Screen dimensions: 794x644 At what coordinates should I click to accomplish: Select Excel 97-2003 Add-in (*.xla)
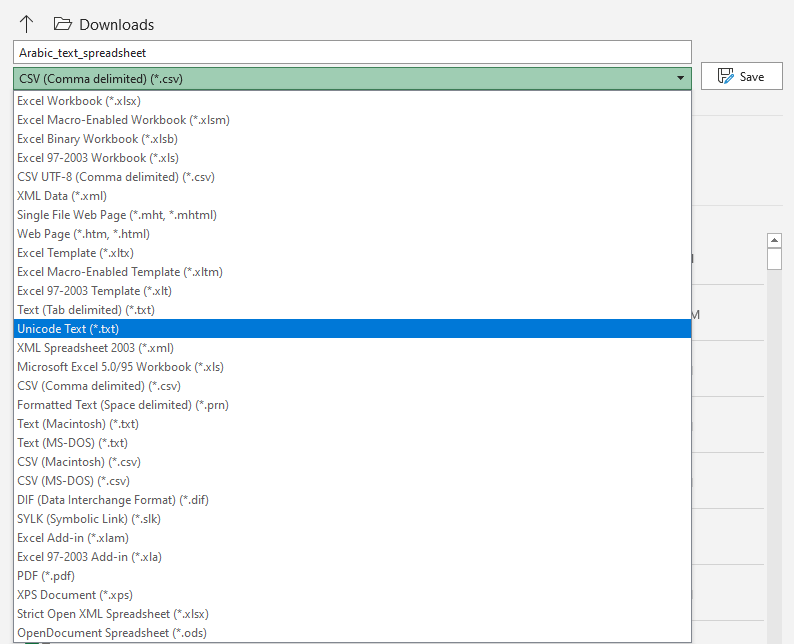coord(352,556)
